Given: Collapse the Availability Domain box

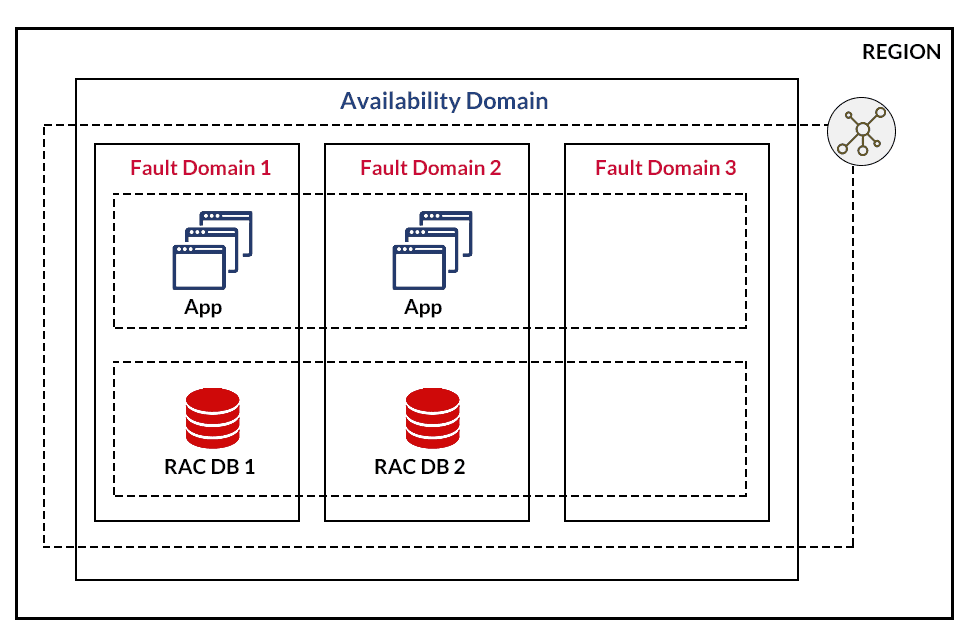Looking at the screenshot, I should point(444,100).
